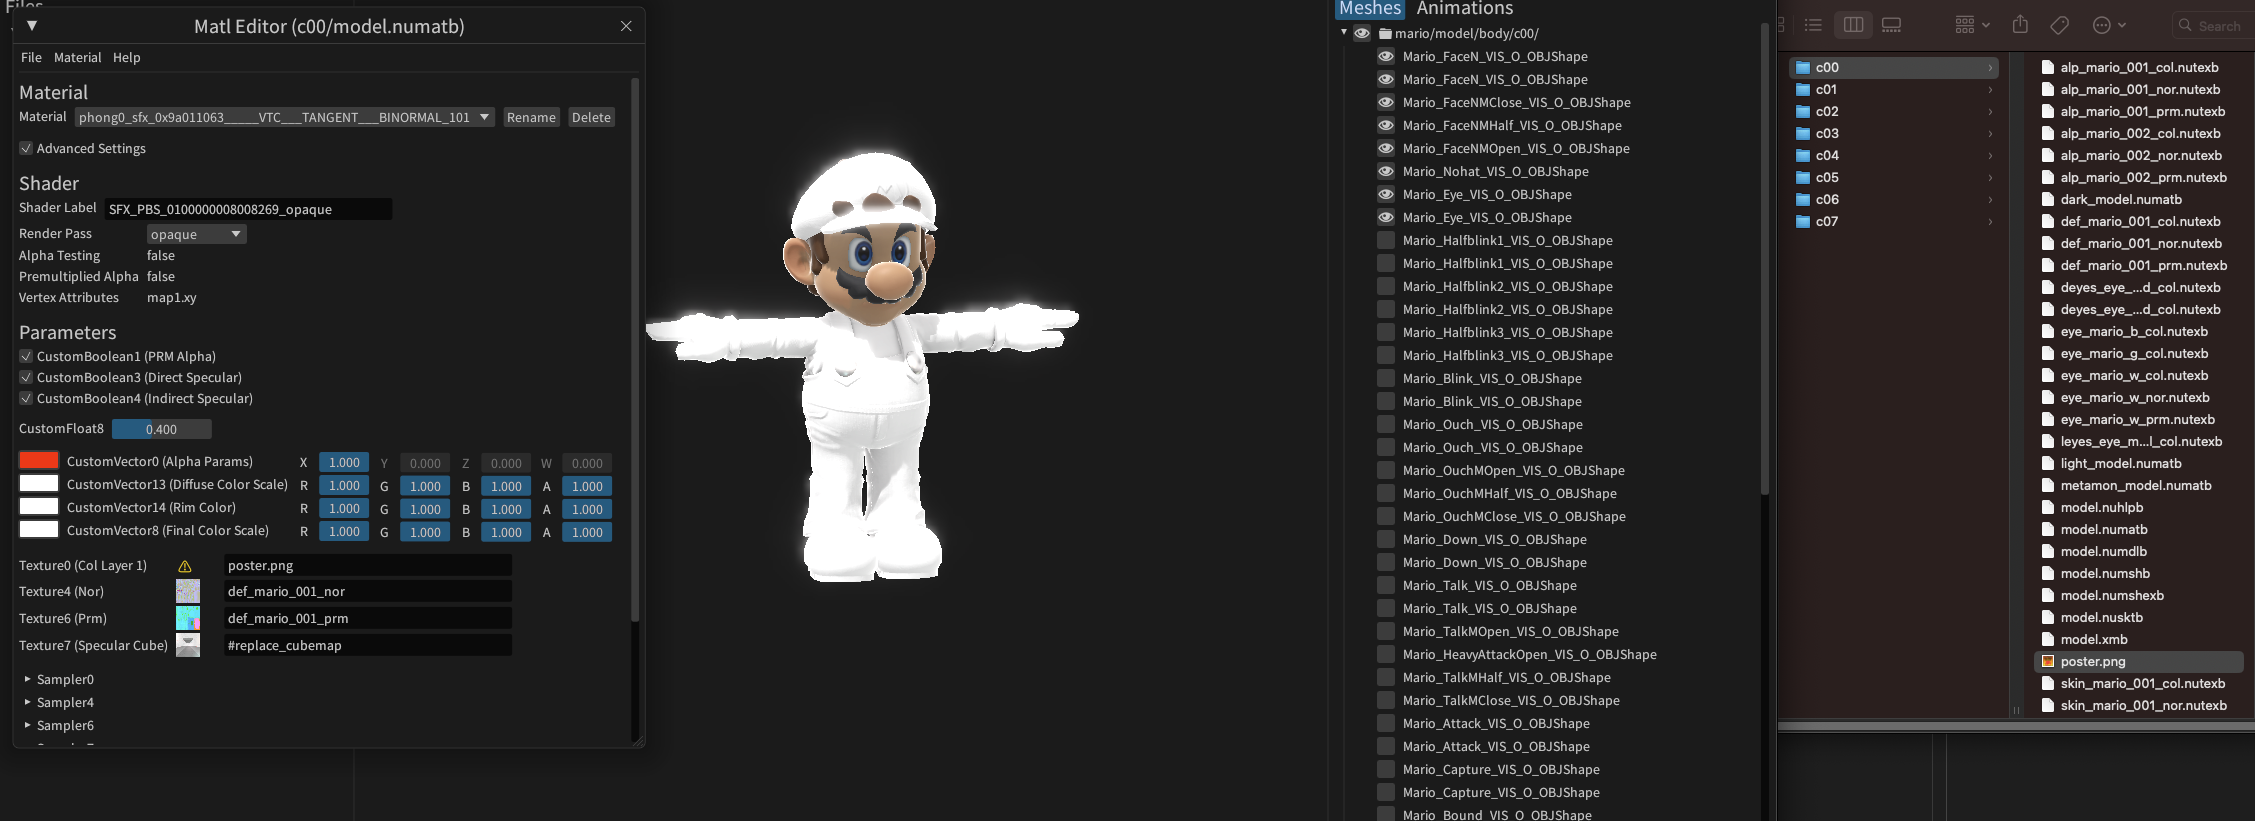Switch to the Meshes tab
The image size is (2255, 821).
pyautogui.click(x=1370, y=9)
